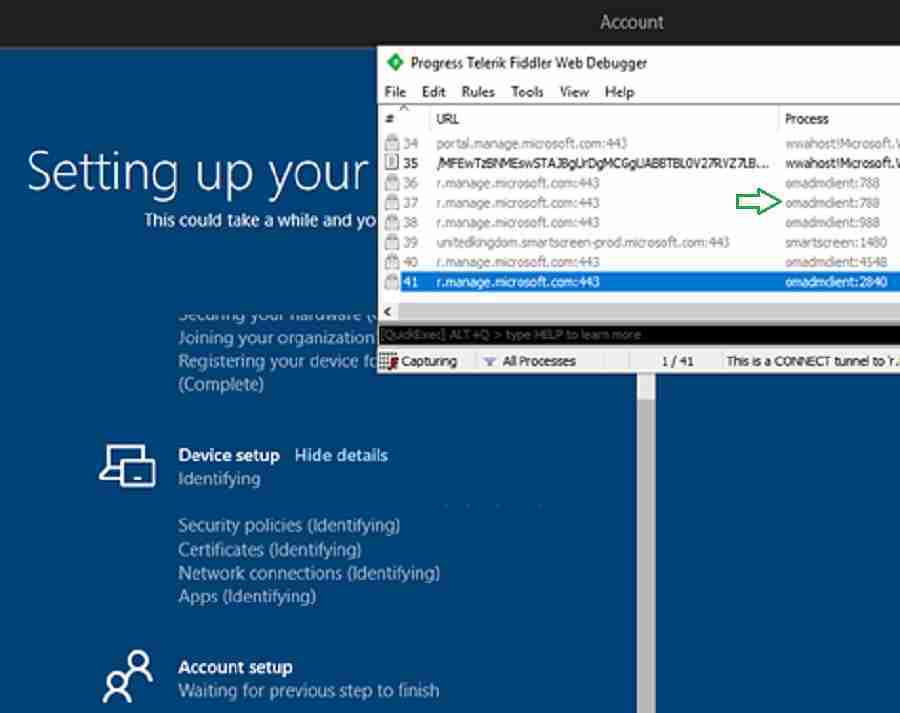900x713 pixels.
Task: Toggle Capturing in the Fiddler status bar
Action: pyautogui.click(x=429, y=361)
